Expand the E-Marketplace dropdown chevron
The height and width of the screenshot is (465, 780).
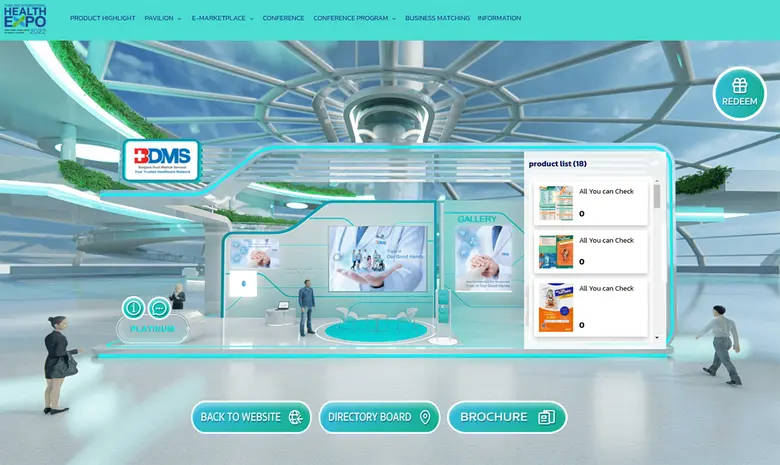tap(252, 19)
